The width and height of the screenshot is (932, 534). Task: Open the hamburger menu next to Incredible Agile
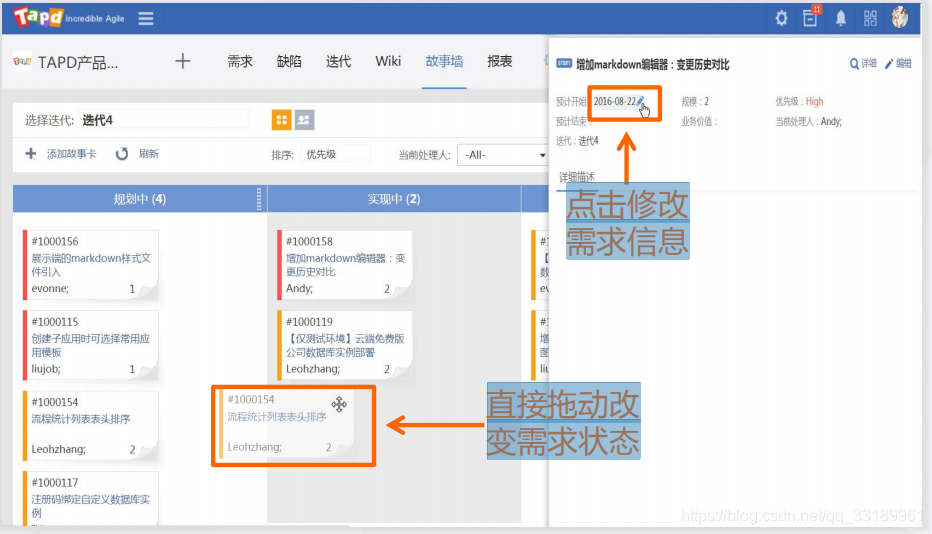[x=146, y=18]
